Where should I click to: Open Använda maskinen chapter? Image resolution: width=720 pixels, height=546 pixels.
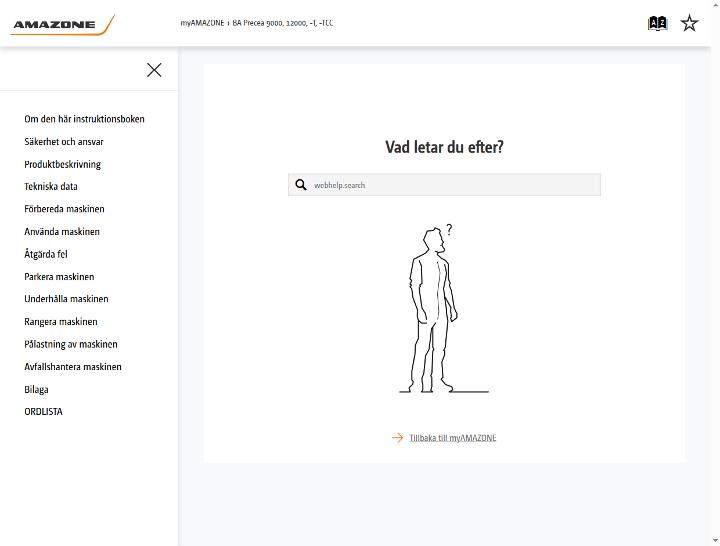coord(62,231)
